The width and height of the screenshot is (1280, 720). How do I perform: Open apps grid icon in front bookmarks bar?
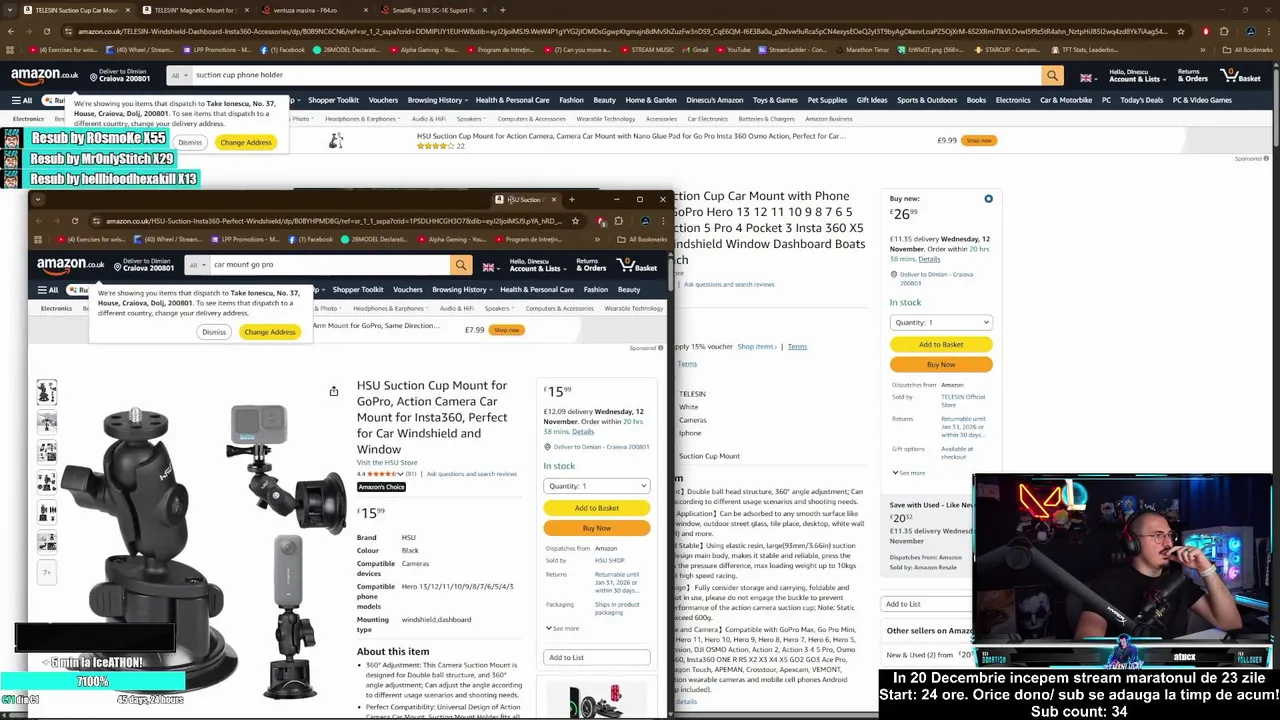pyautogui.click(x=38, y=239)
